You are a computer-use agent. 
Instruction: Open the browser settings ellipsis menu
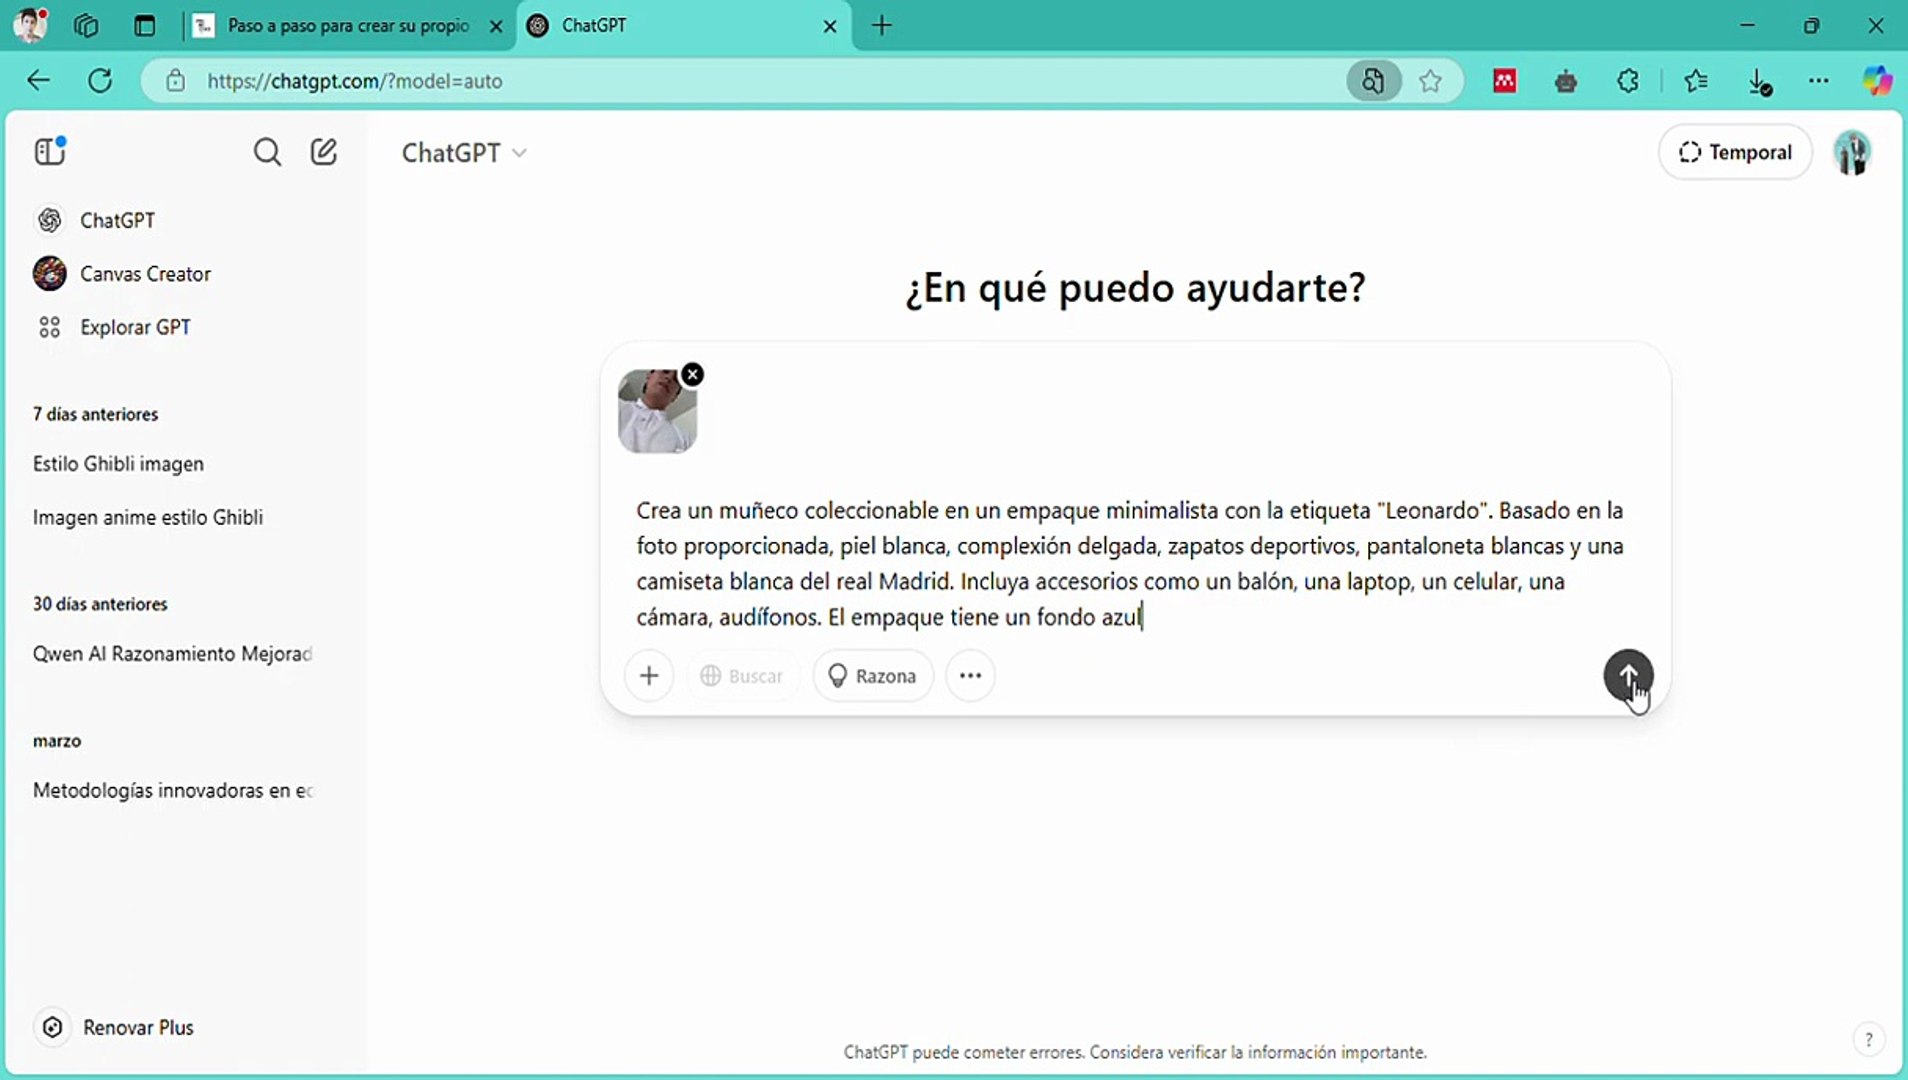click(1820, 81)
